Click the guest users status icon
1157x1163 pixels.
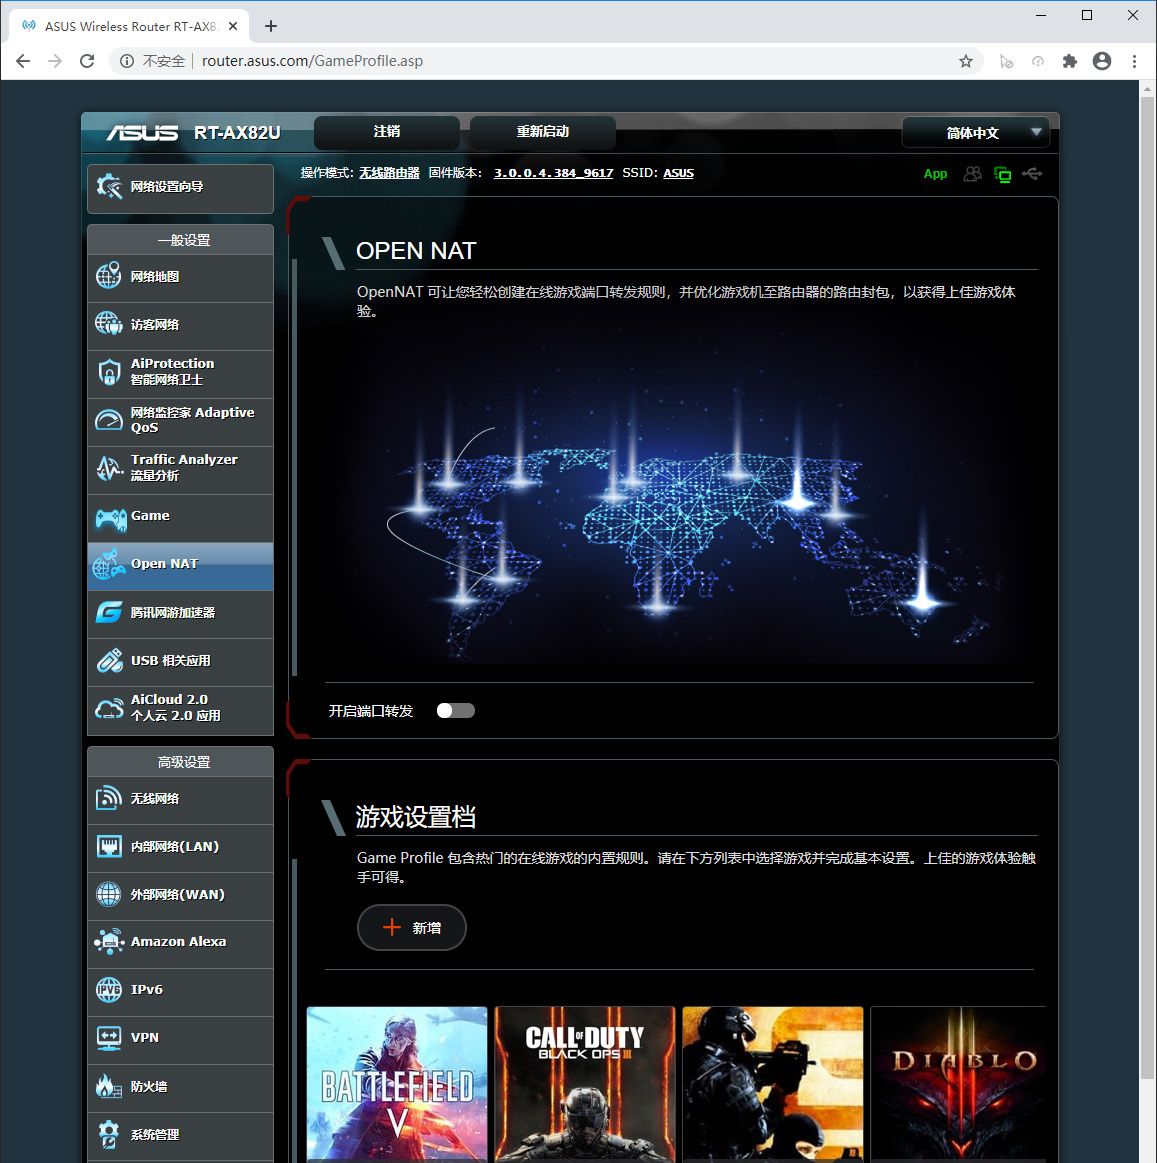(972, 174)
